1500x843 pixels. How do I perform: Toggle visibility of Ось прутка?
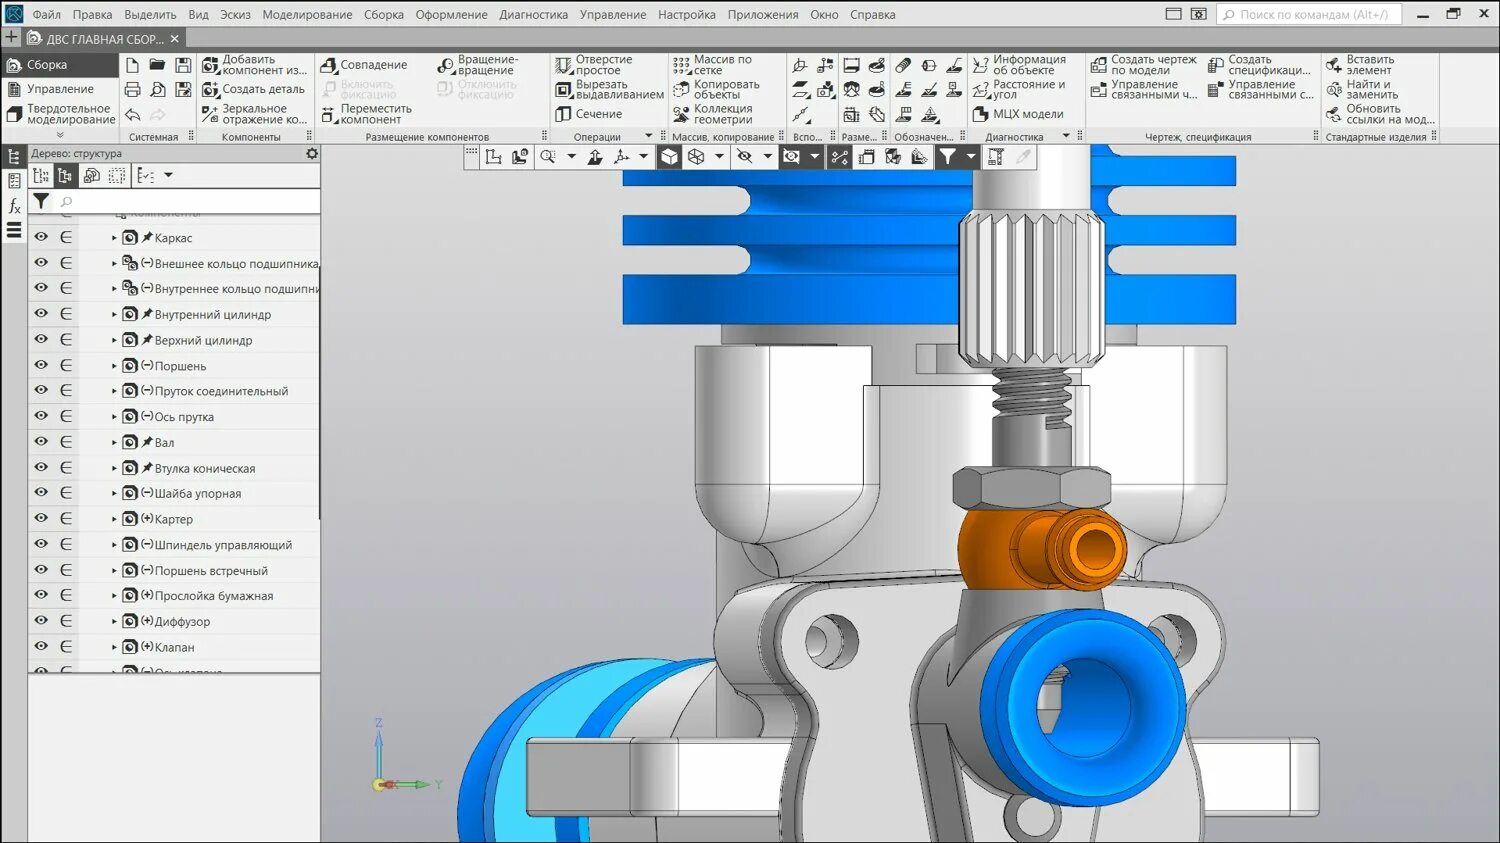(x=41, y=416)
